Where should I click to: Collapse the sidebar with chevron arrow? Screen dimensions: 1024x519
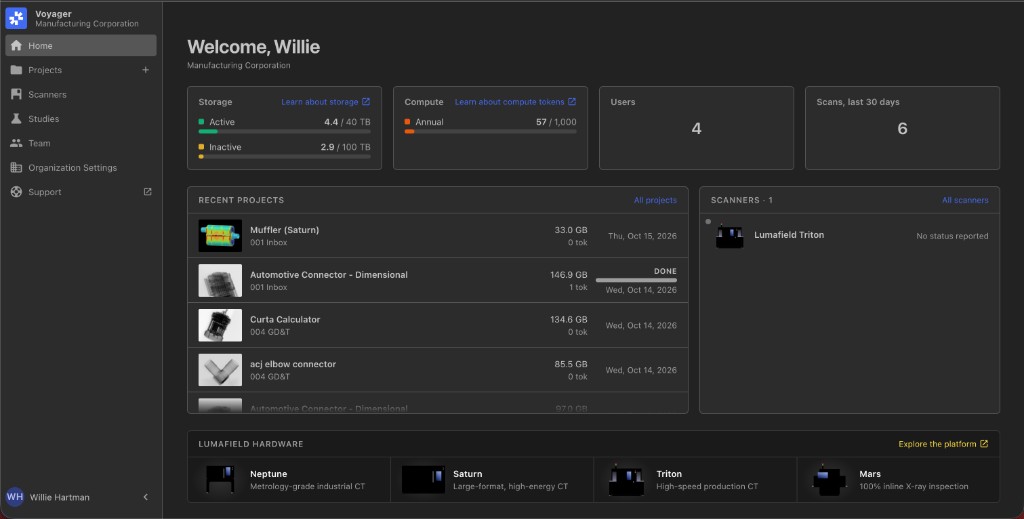[146, 497]
